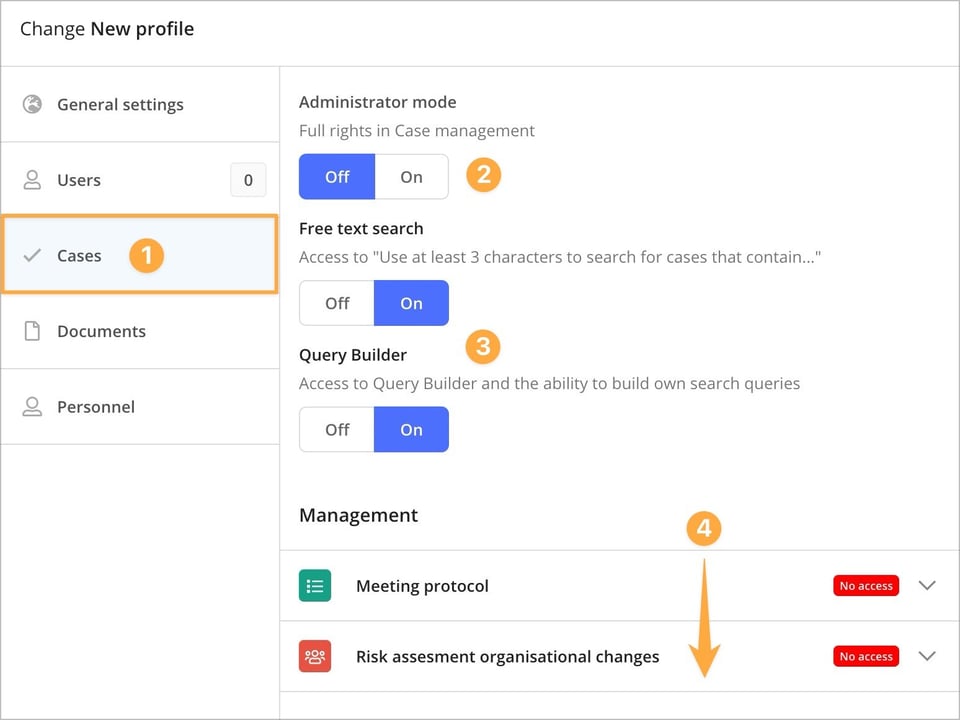Screen dimensions: 960x720
Task: Click the Users person icon
Action: [x=32, y=180]
